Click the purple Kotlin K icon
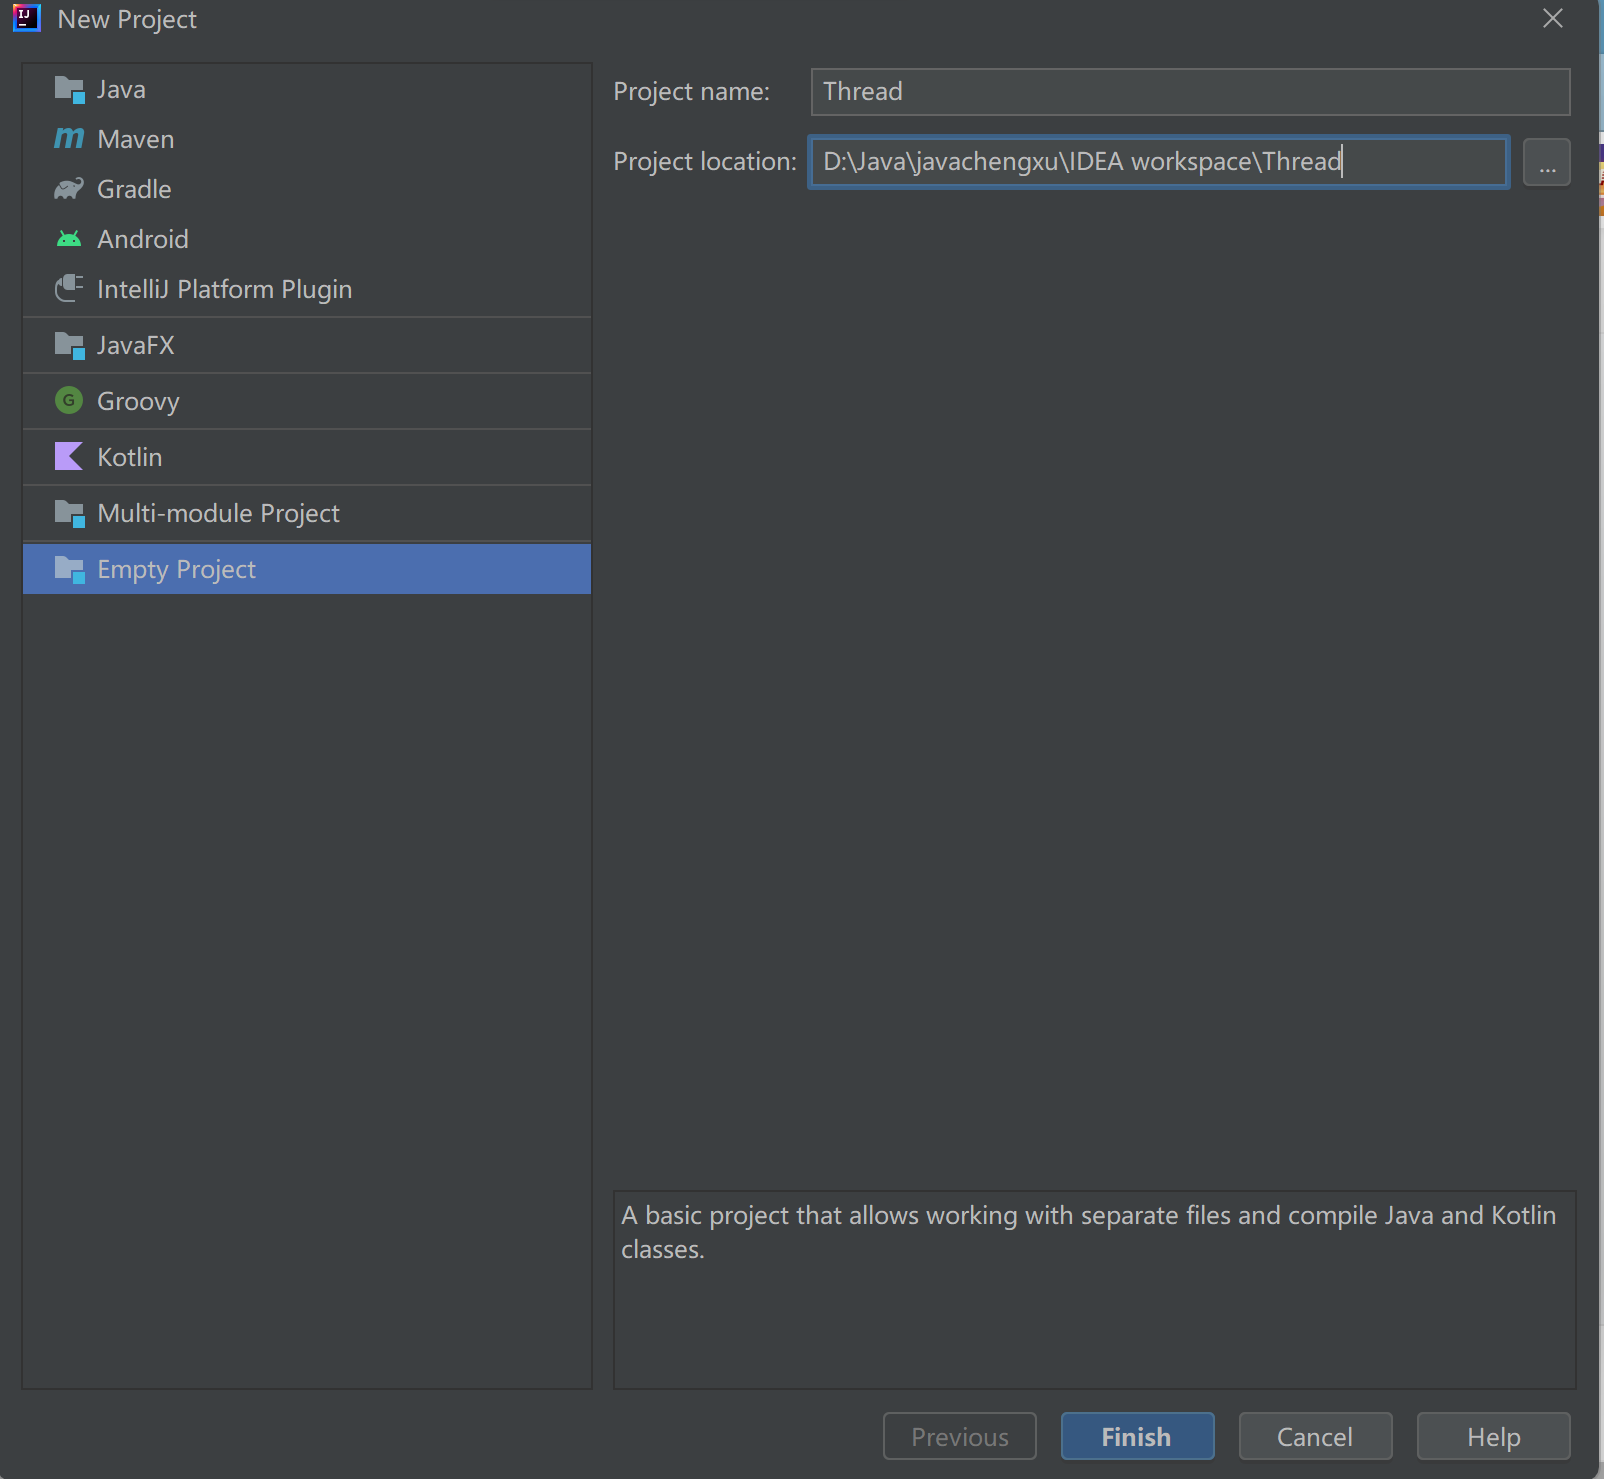This screenshot has width=1604, height=1479. 69,457
